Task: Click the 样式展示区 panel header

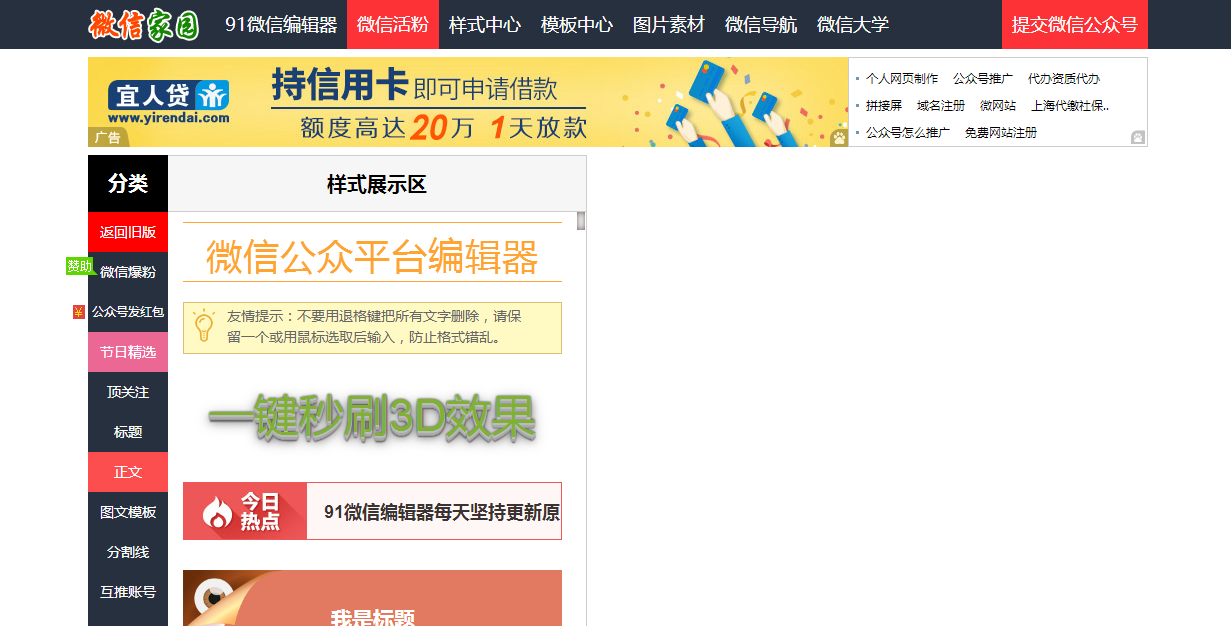Action: (x=377, y=184)
